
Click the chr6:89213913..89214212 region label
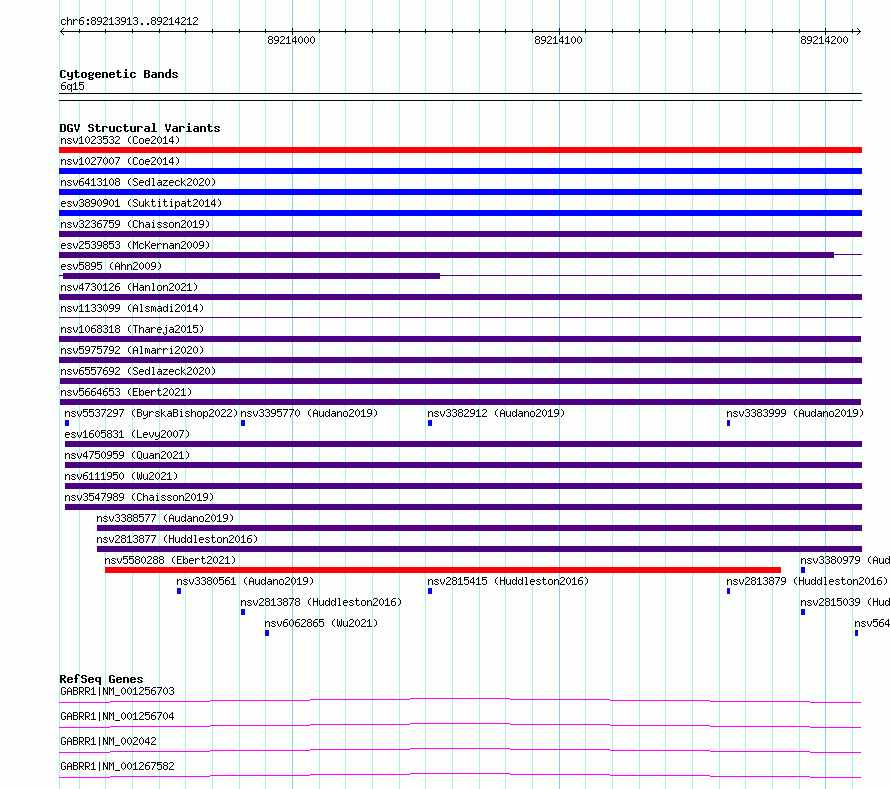point(129,22)
